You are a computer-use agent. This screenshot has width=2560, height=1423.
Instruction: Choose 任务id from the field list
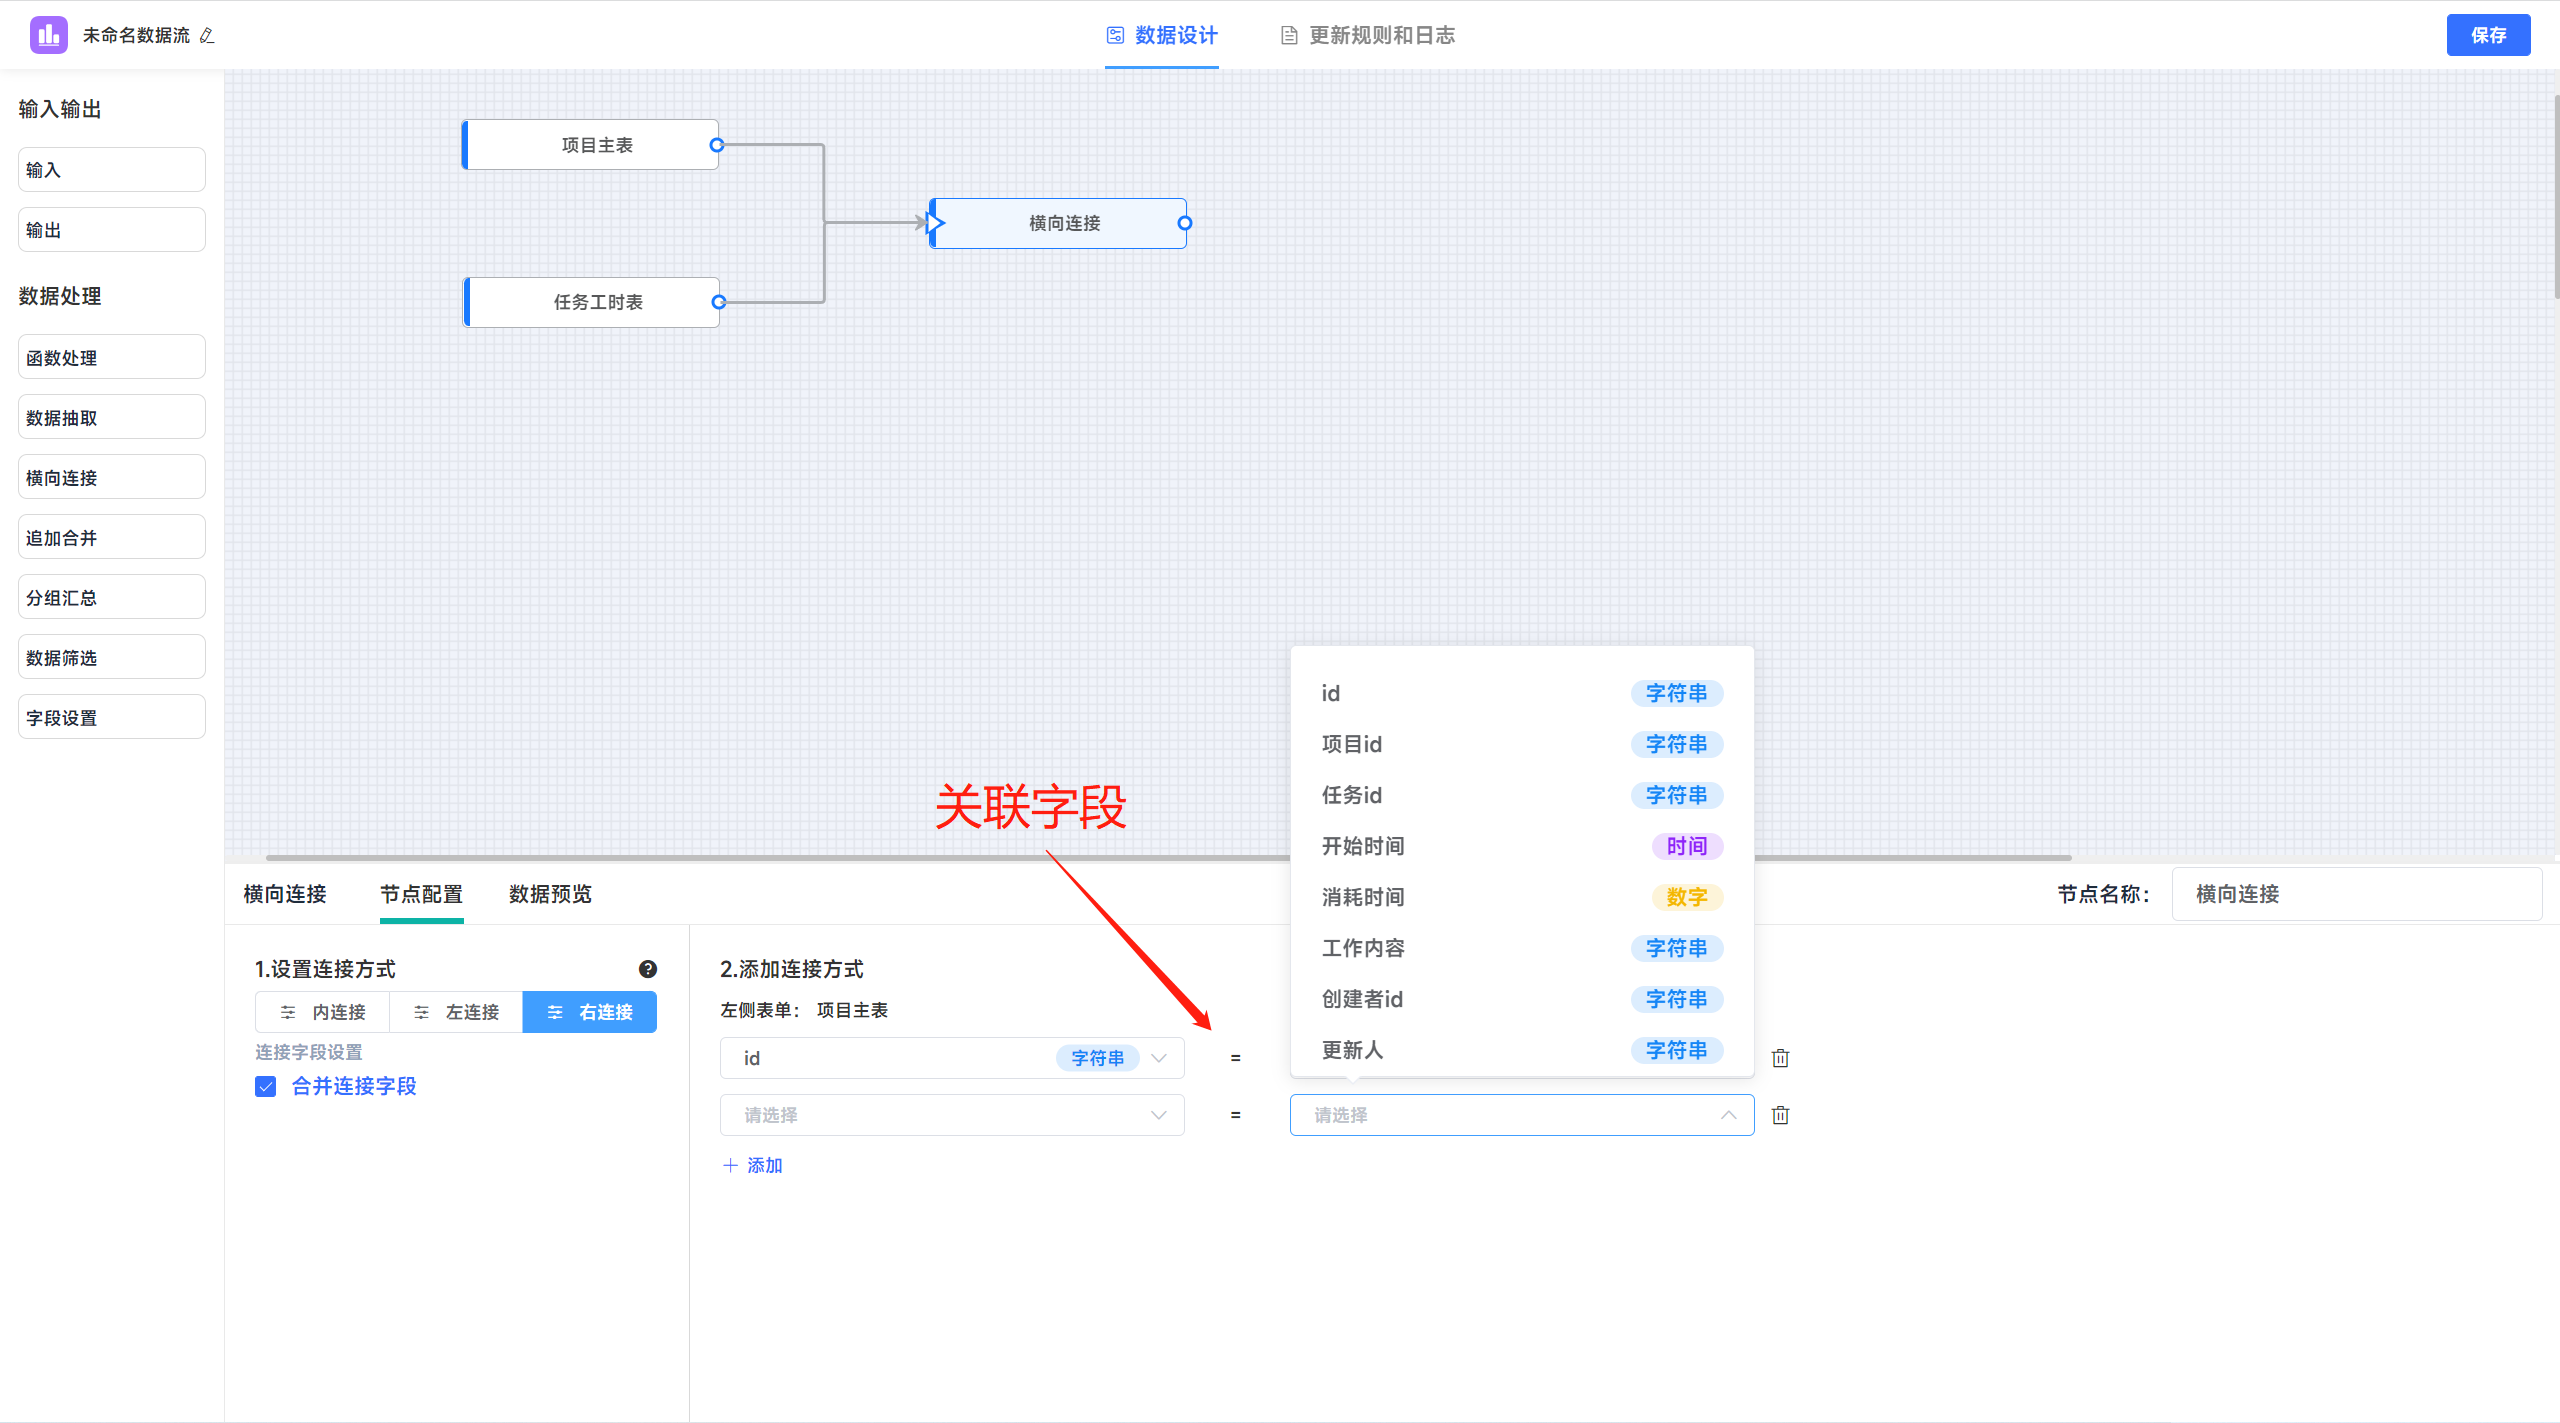[x=1522, y=795]
